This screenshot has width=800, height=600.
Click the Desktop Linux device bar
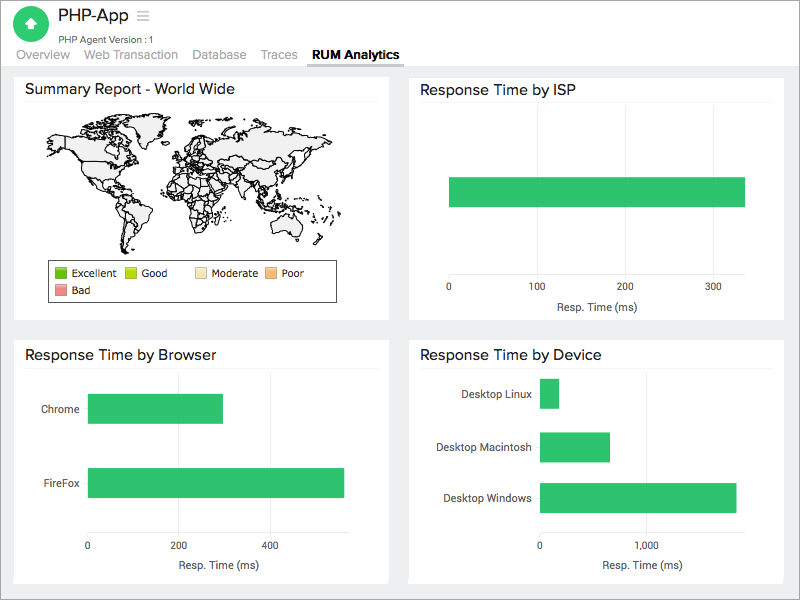point(549,394)
